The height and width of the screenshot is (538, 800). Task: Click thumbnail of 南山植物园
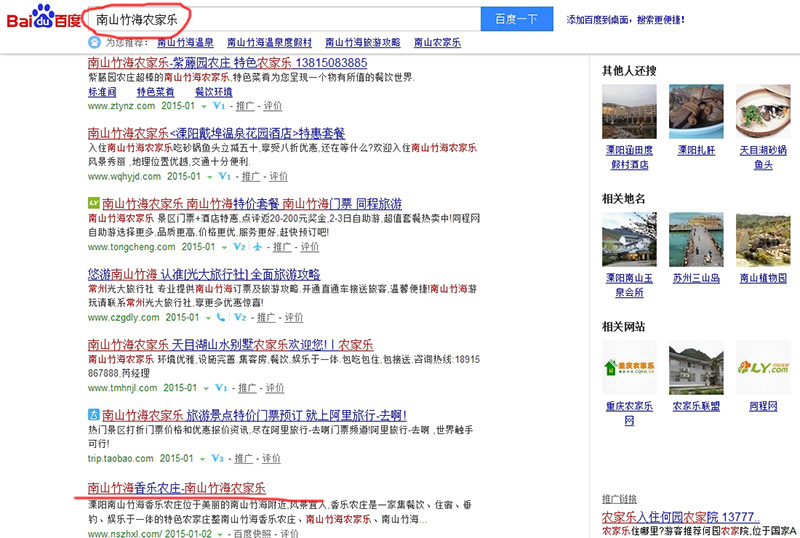pyautogui.click(x=763, y=239)
